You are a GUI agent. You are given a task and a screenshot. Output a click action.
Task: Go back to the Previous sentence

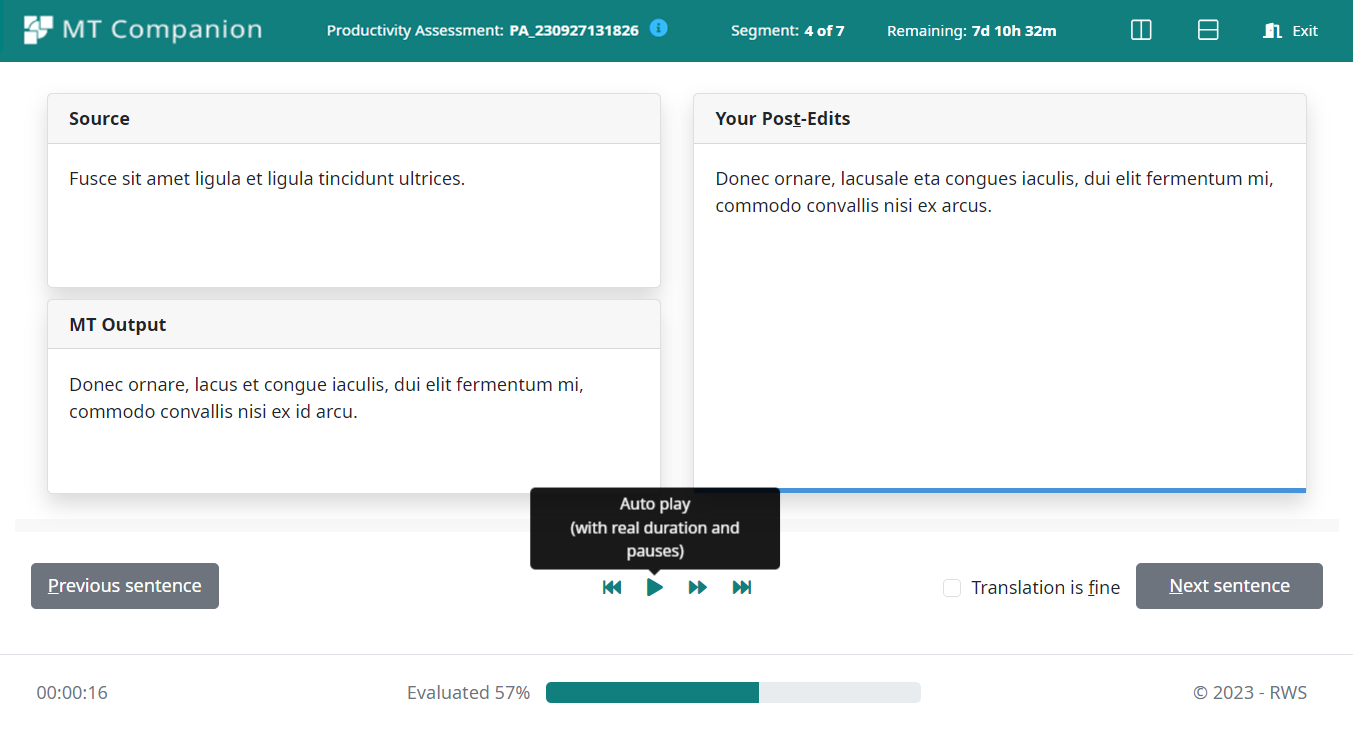[x=125, y=586]
